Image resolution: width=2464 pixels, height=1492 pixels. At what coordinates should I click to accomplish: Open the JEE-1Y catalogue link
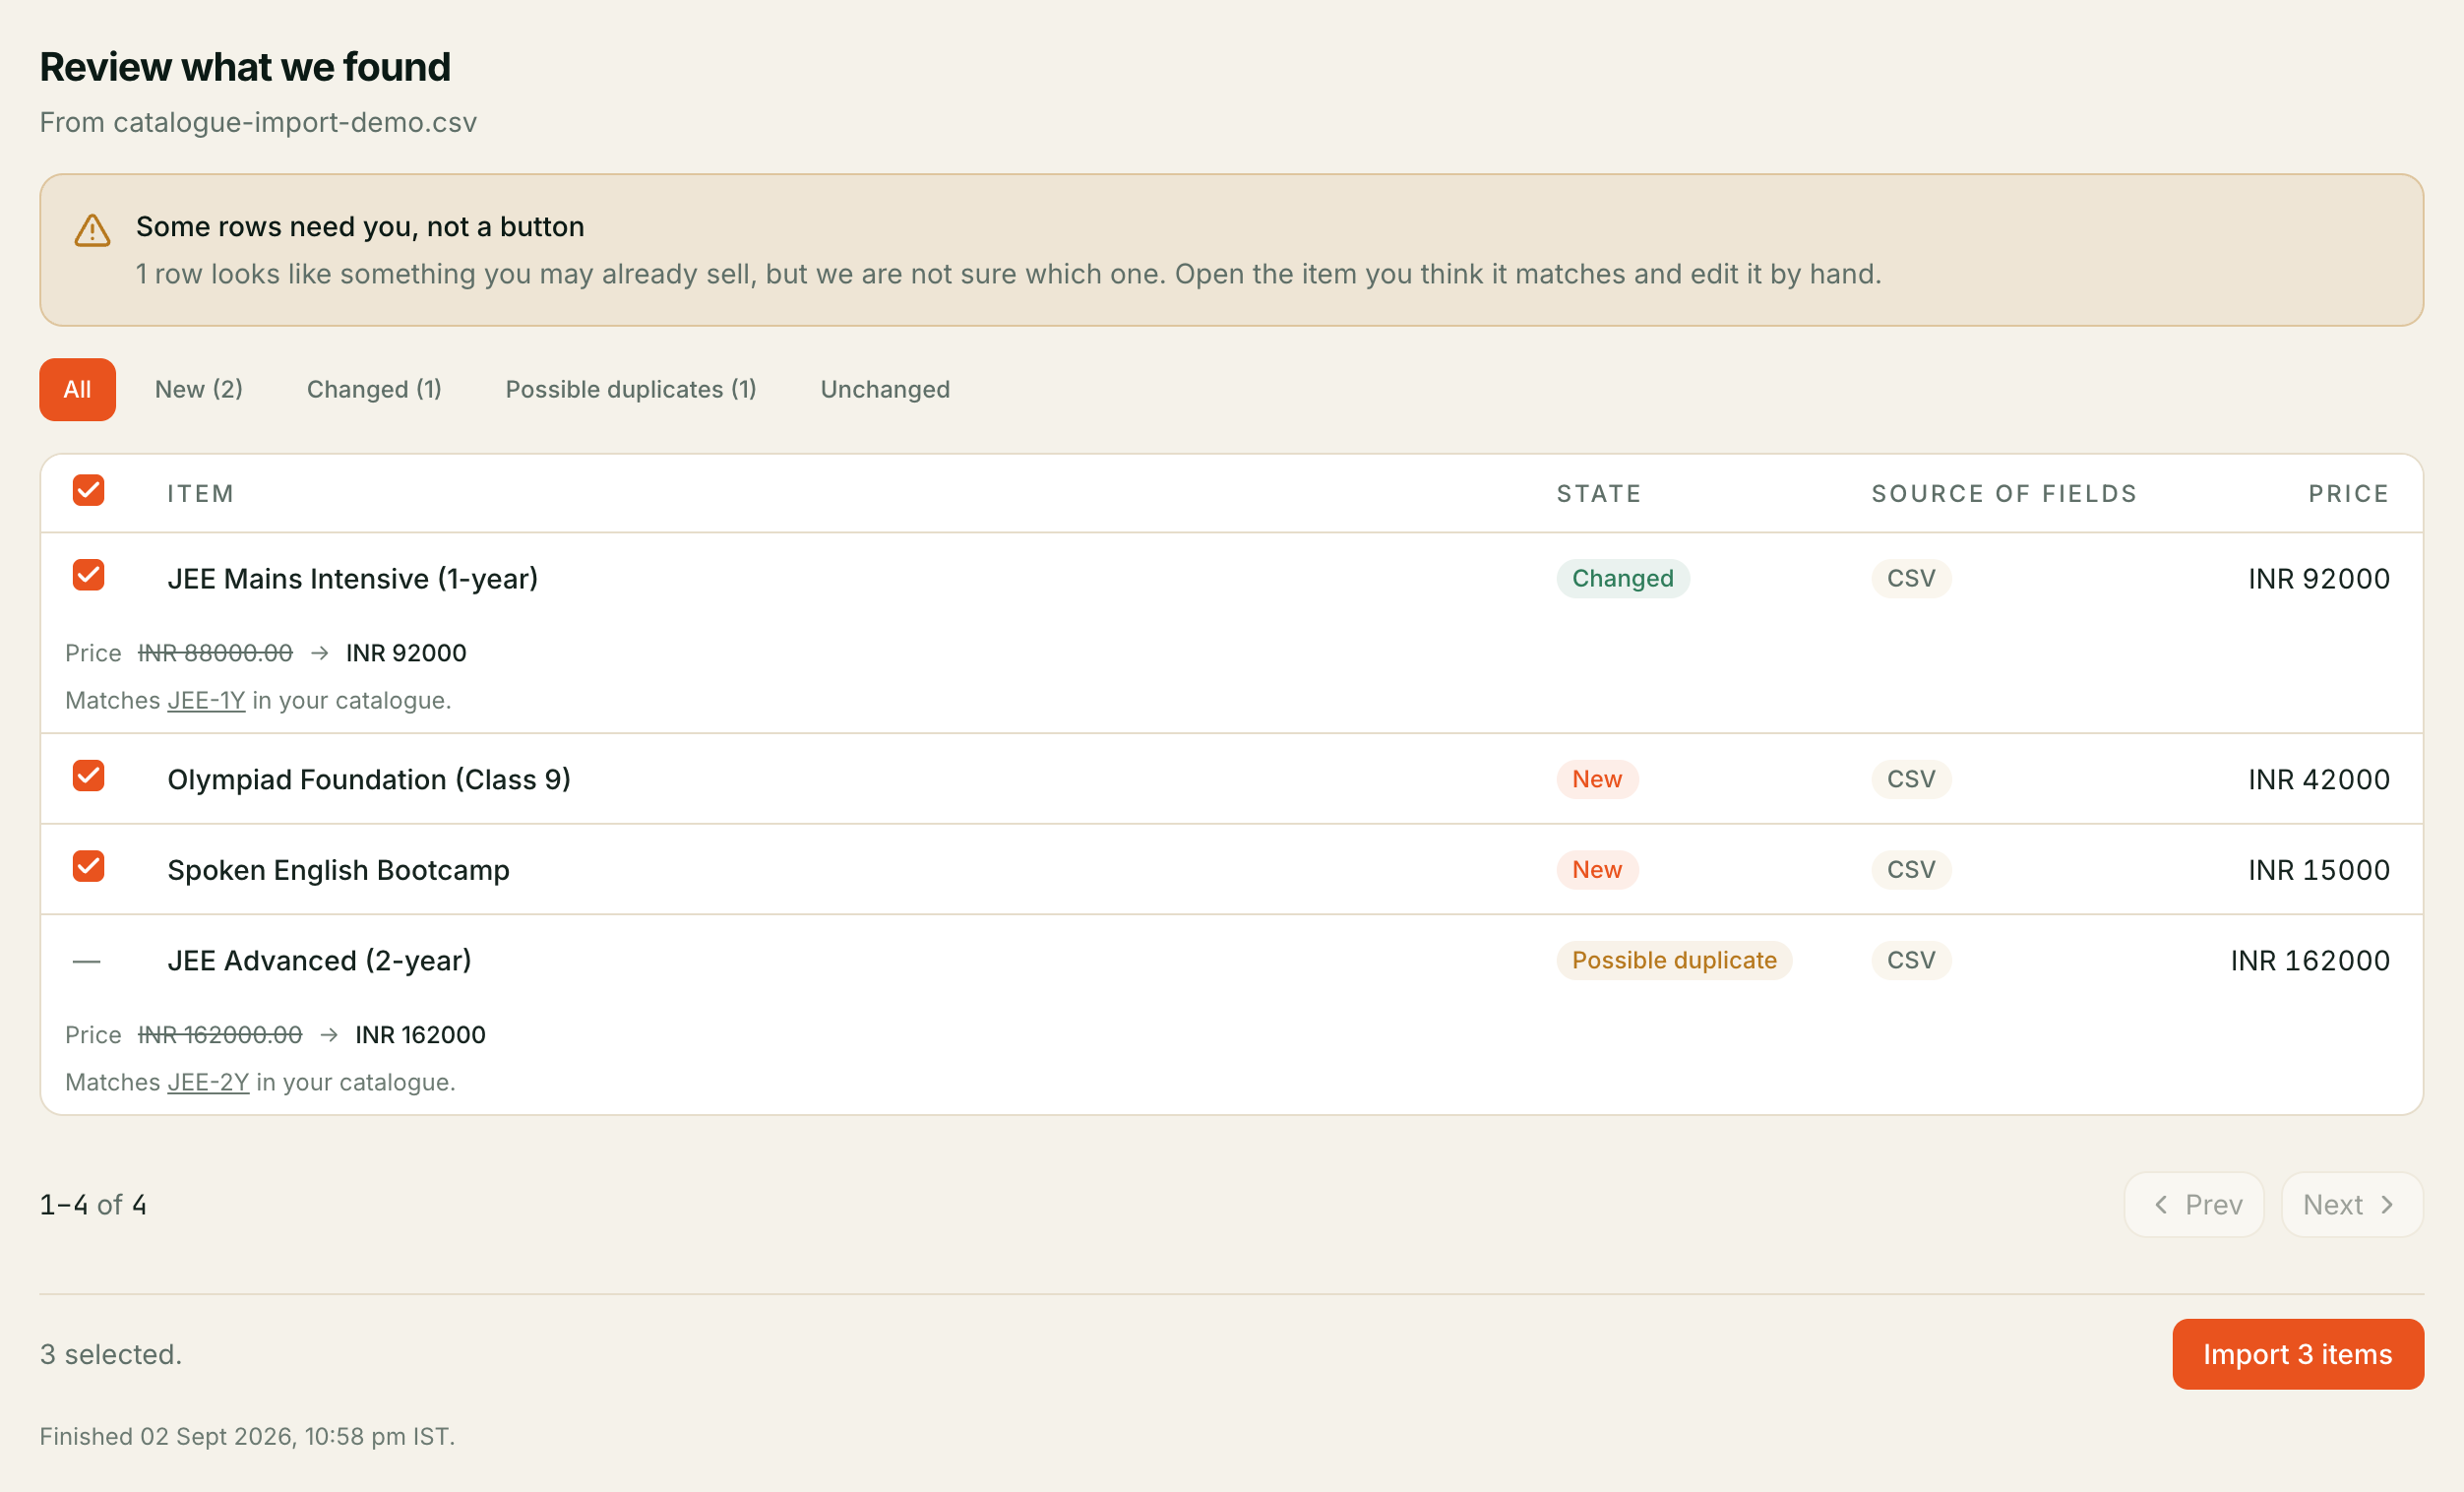pyautogui.click(x=206, y=700)
